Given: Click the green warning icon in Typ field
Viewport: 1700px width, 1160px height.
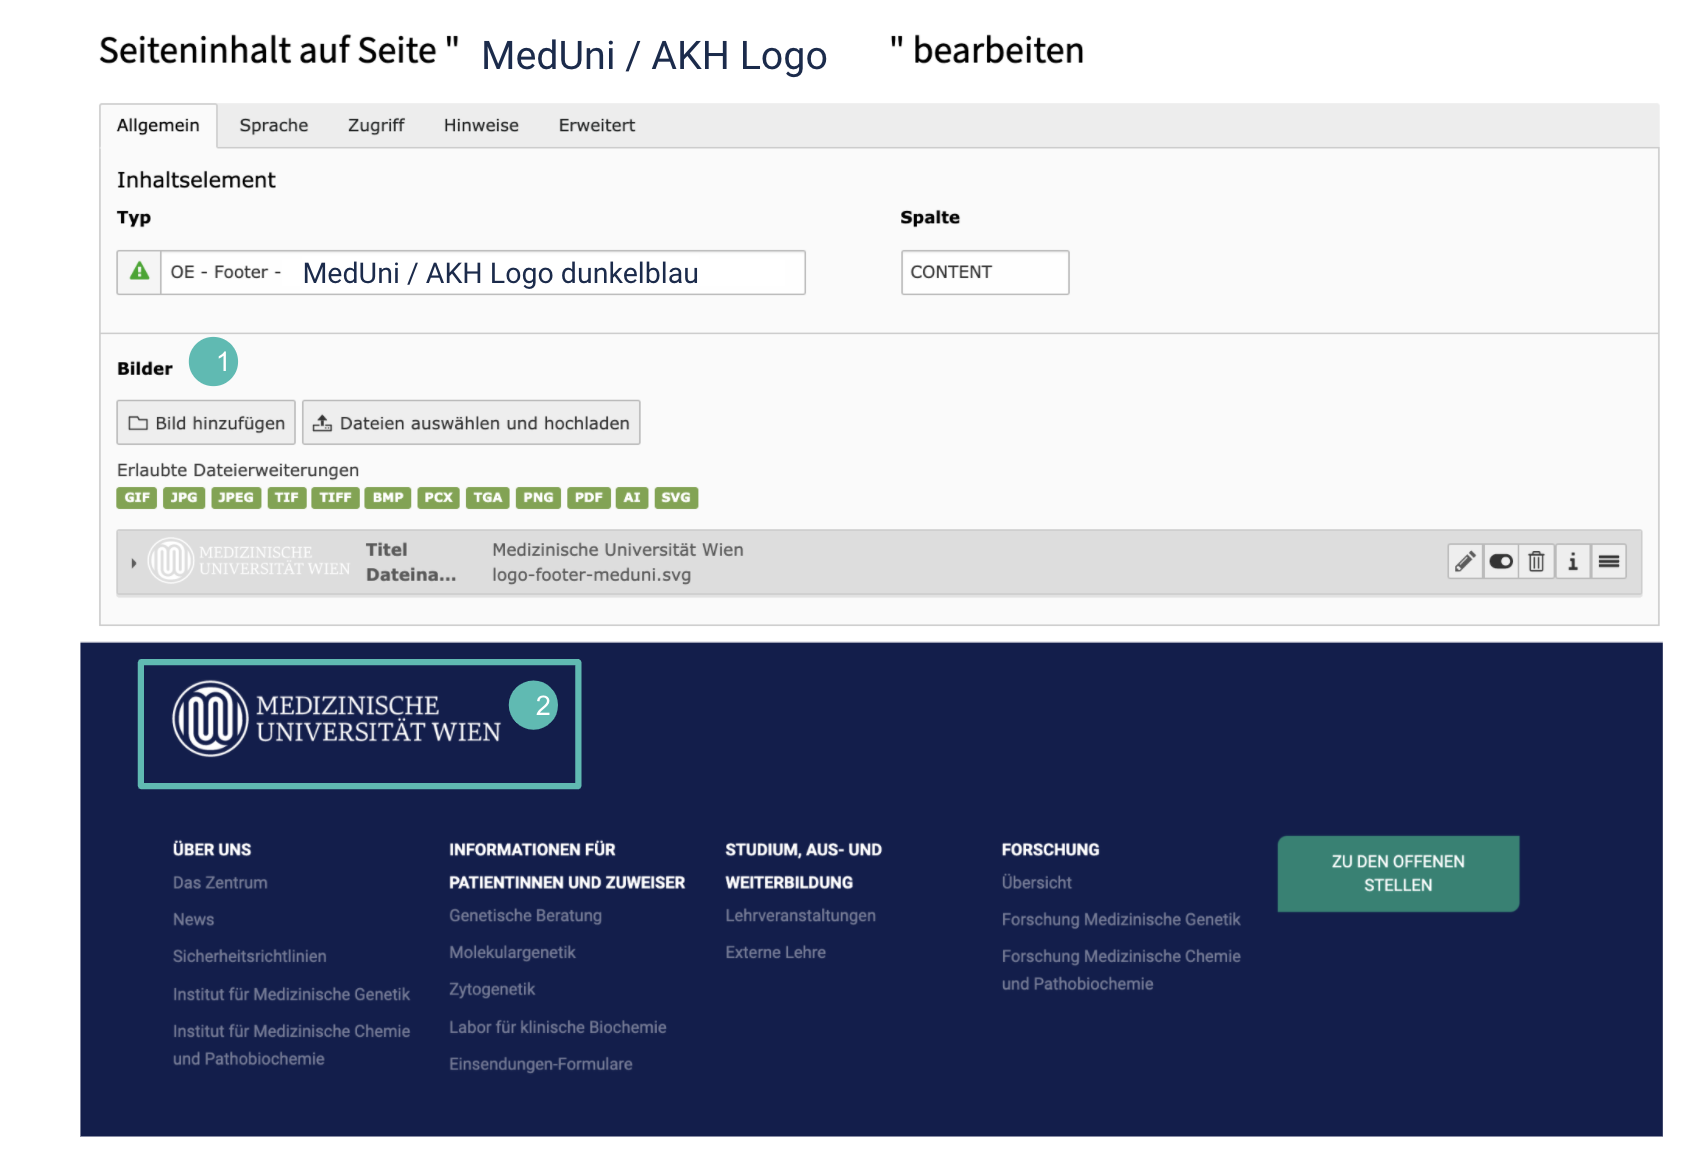Looking at the screenshot, I should pos(140,272).
